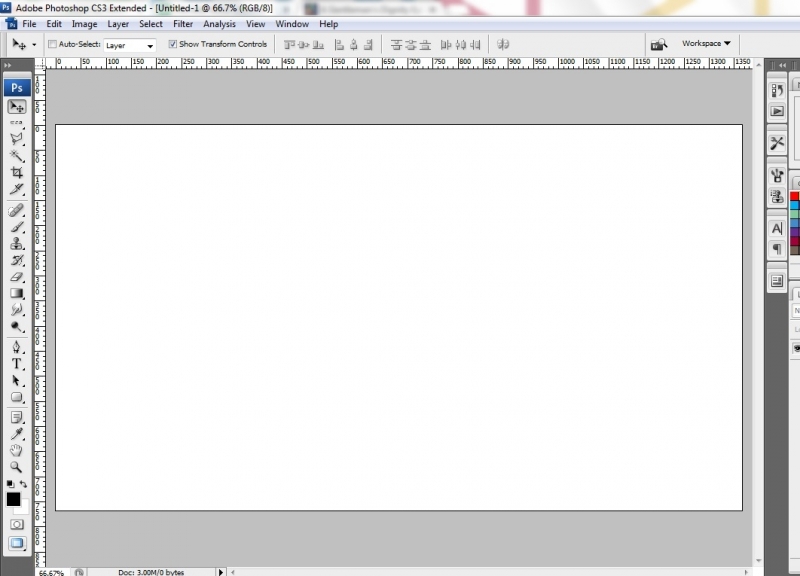The width and height of the screenshot is (800, 576).
Task: Select the Horizontal Type tool
Action: [x=17, y=364]
